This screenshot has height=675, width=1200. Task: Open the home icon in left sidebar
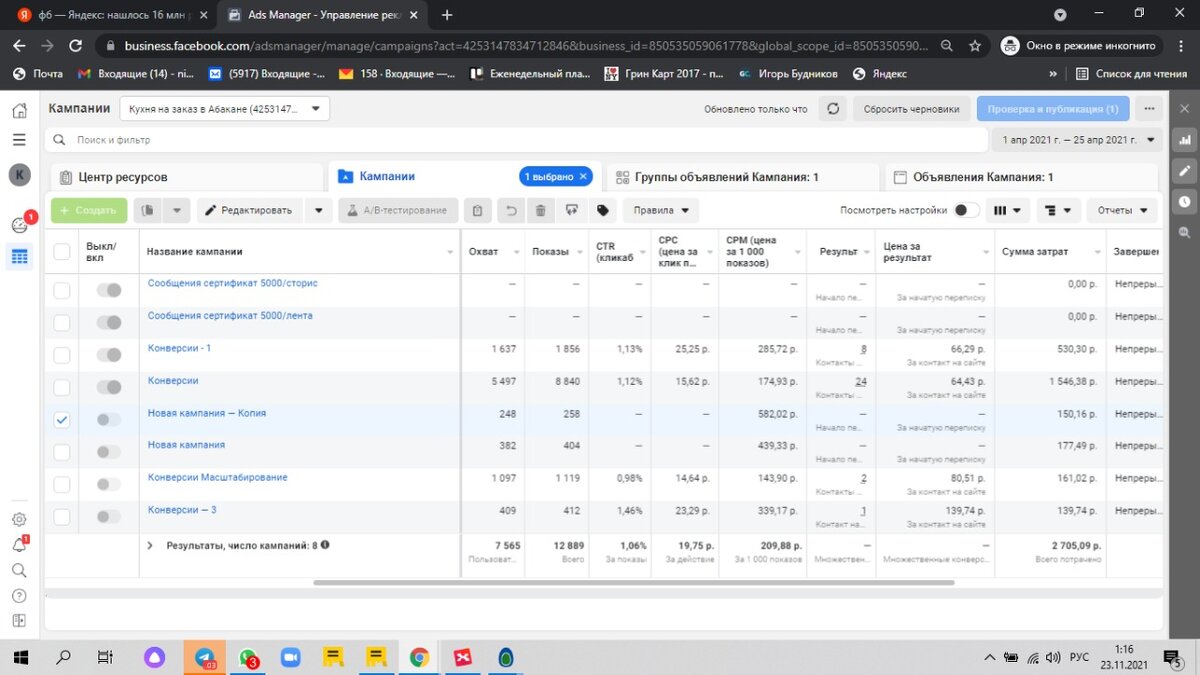coord(19,111)
